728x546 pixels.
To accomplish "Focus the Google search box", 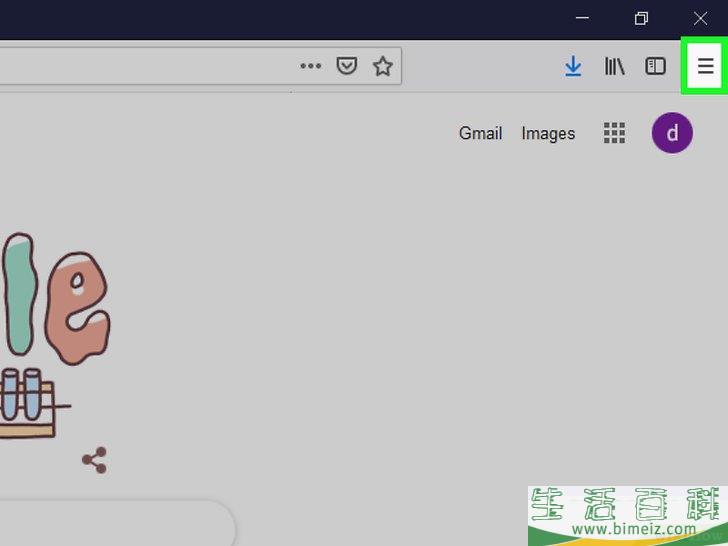I will [x=116, y=524].
